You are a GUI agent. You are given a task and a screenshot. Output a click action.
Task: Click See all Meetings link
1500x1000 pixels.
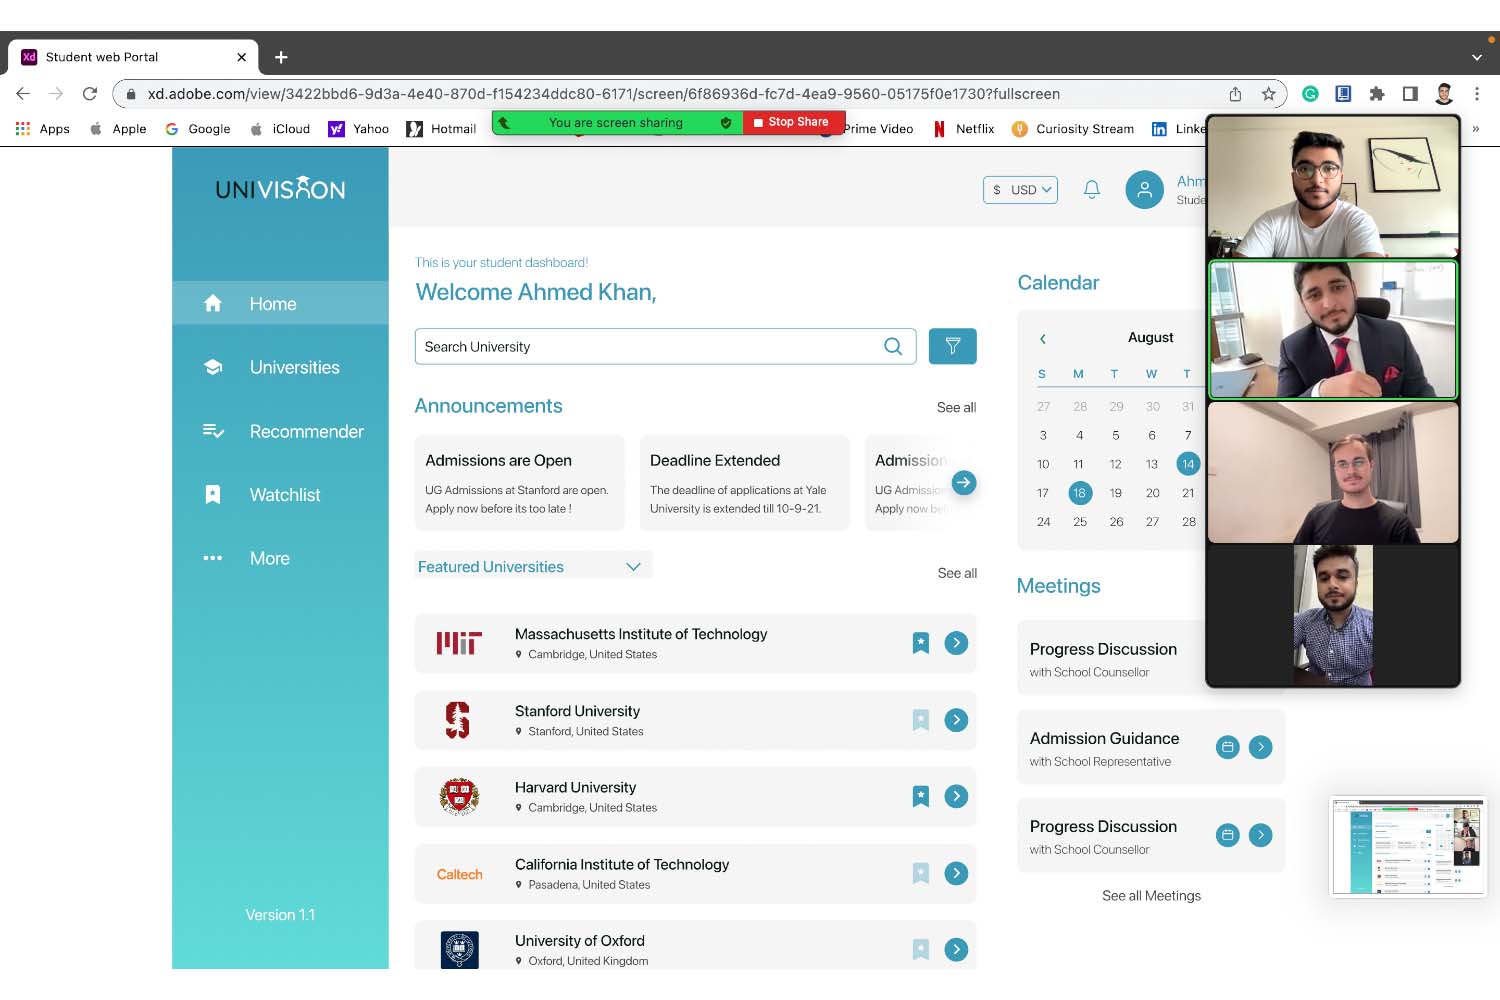coord(1151,896)
